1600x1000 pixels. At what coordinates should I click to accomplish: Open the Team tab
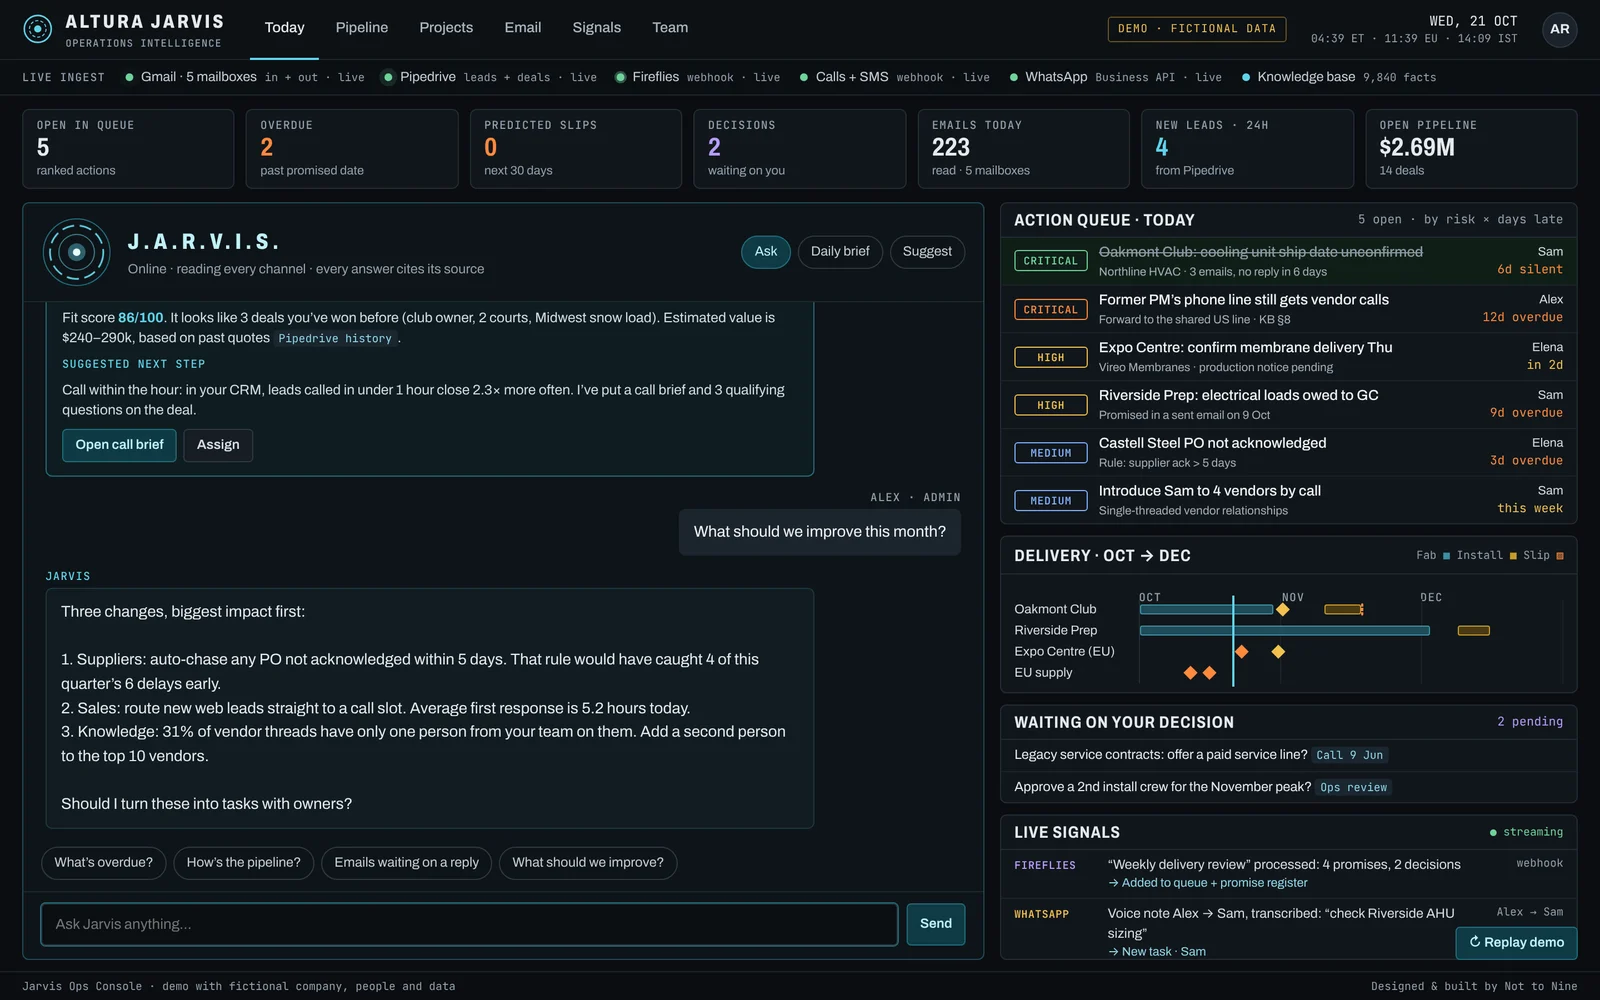coord(670,28)
